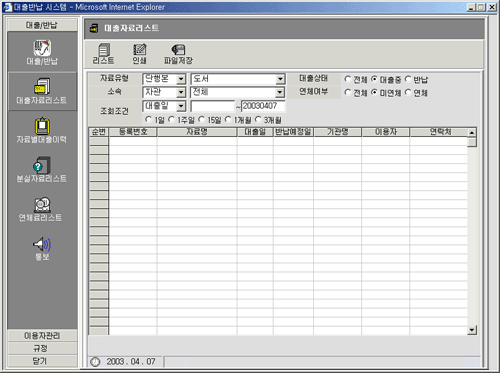Maximize the Internet Explorer window
Image resolution: width=500 pixels, height=373 pixels.
481,7
